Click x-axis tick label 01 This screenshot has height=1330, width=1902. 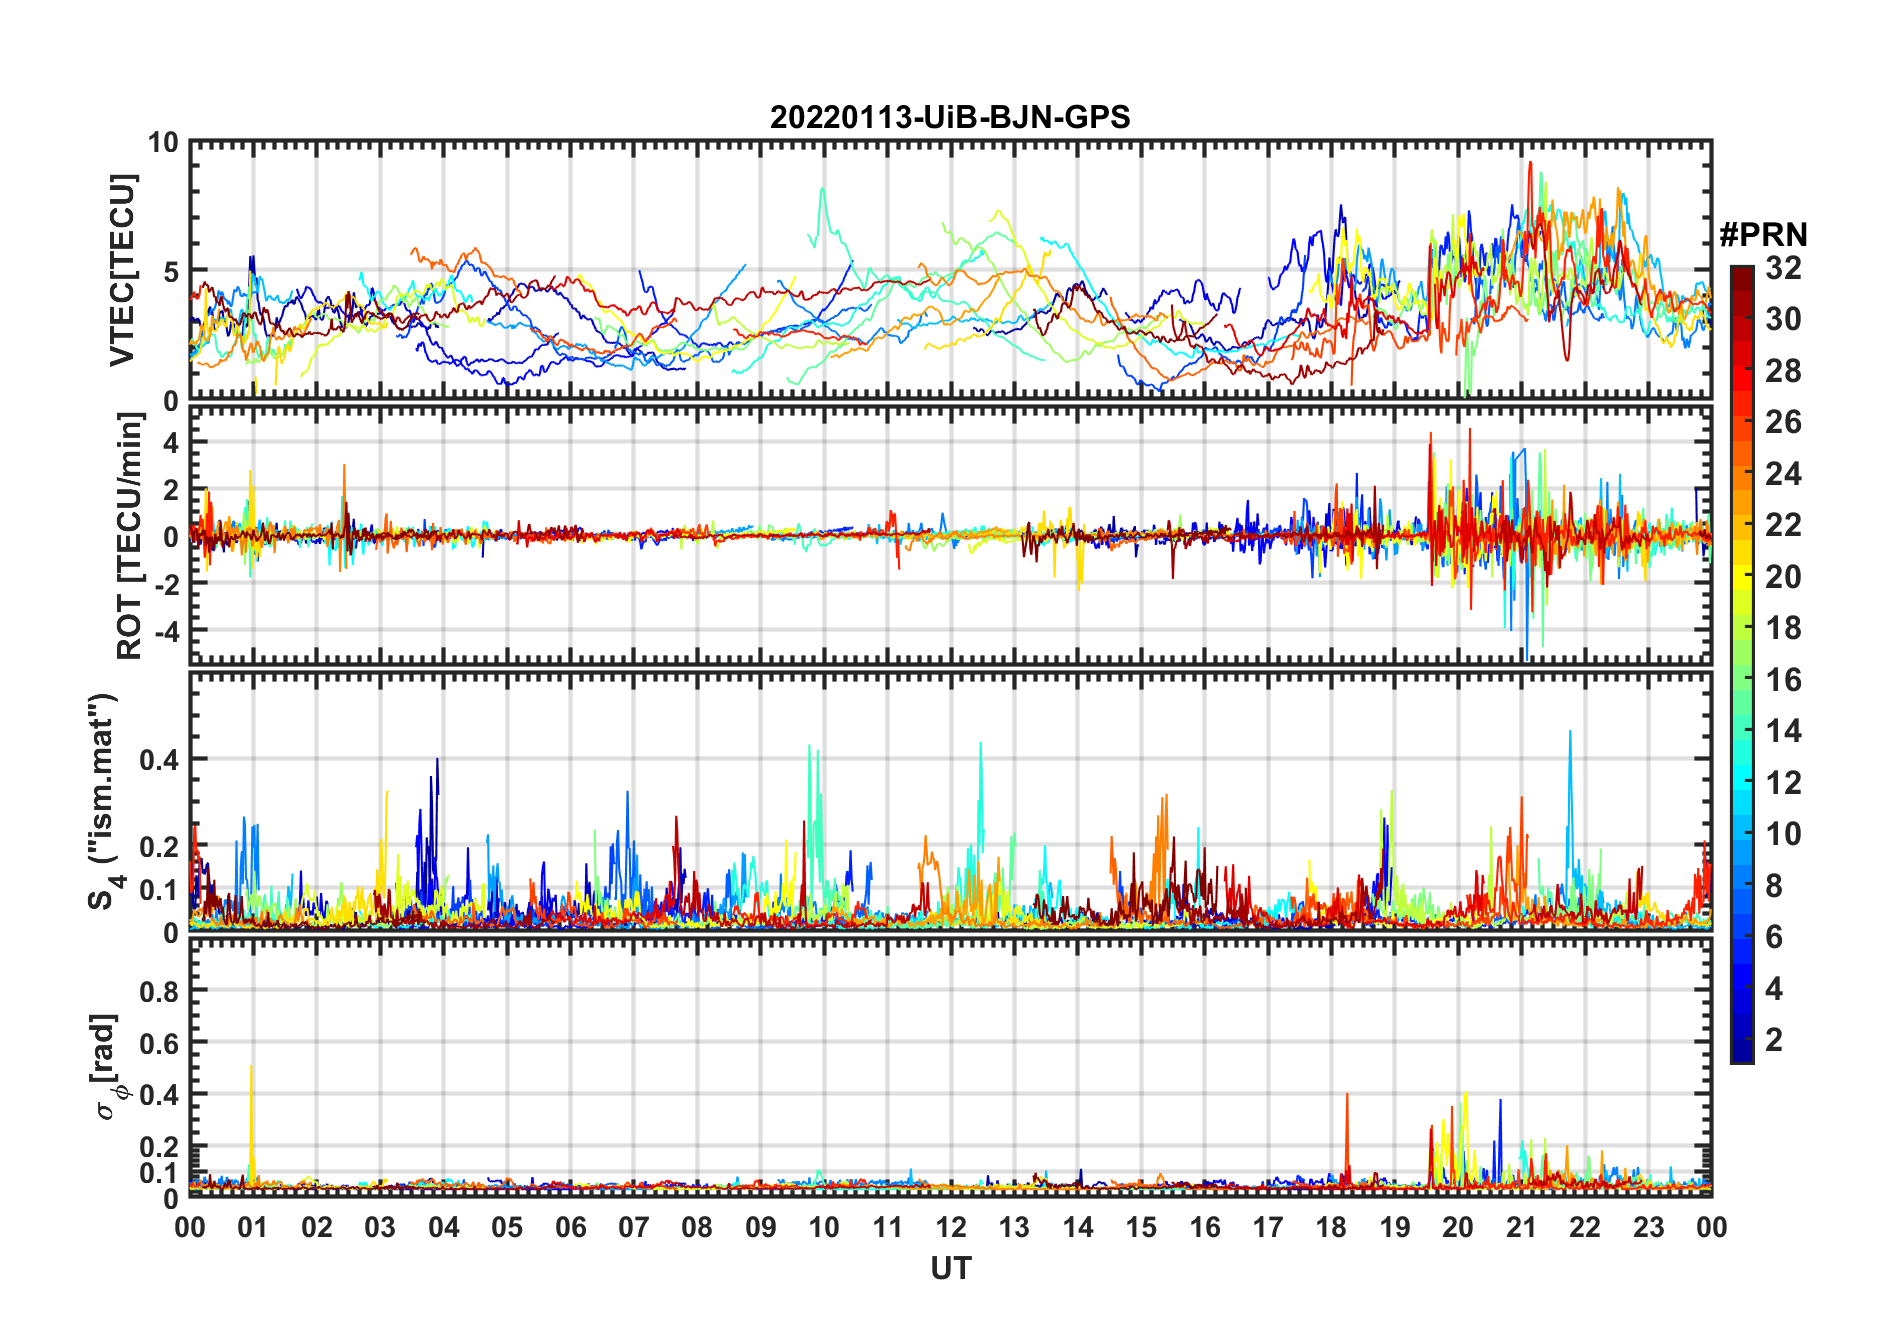[253, 1227]
